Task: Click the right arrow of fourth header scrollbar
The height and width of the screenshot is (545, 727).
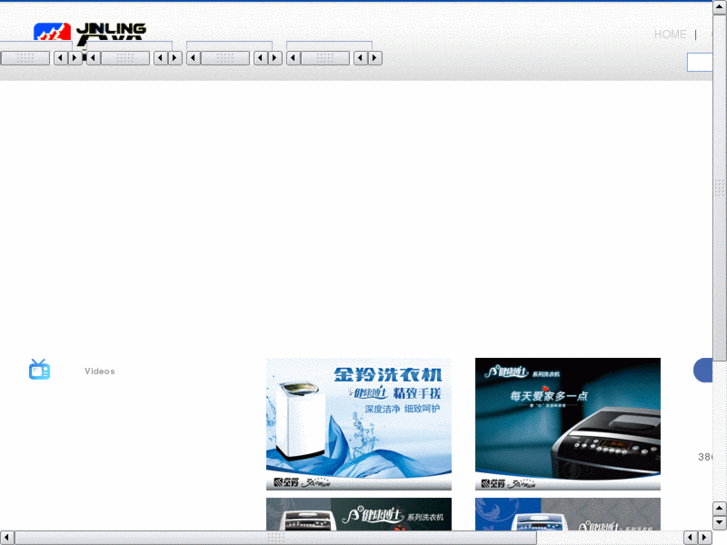Action: click(375, 58)
